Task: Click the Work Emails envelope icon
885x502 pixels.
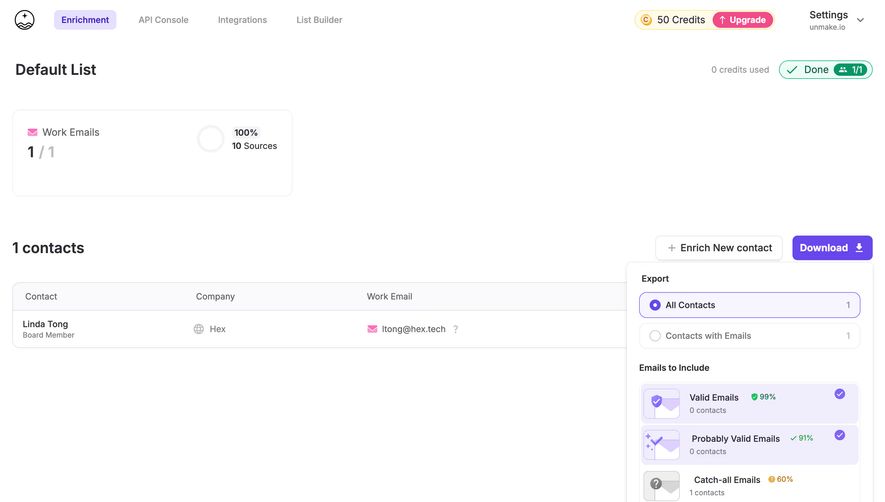Action: [x=32, y=132]
